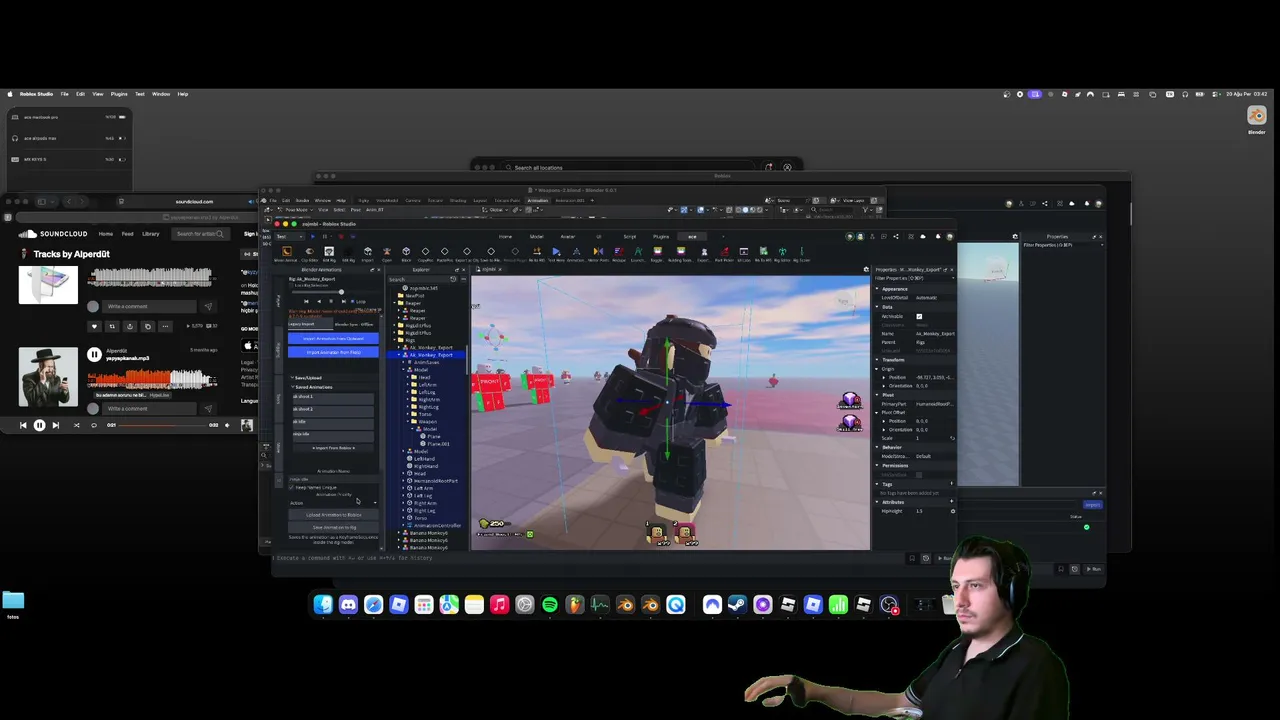This screenshot has height=720, width=1280.
Task: Launch Spotify from the Dock
Action: point(550,604)
